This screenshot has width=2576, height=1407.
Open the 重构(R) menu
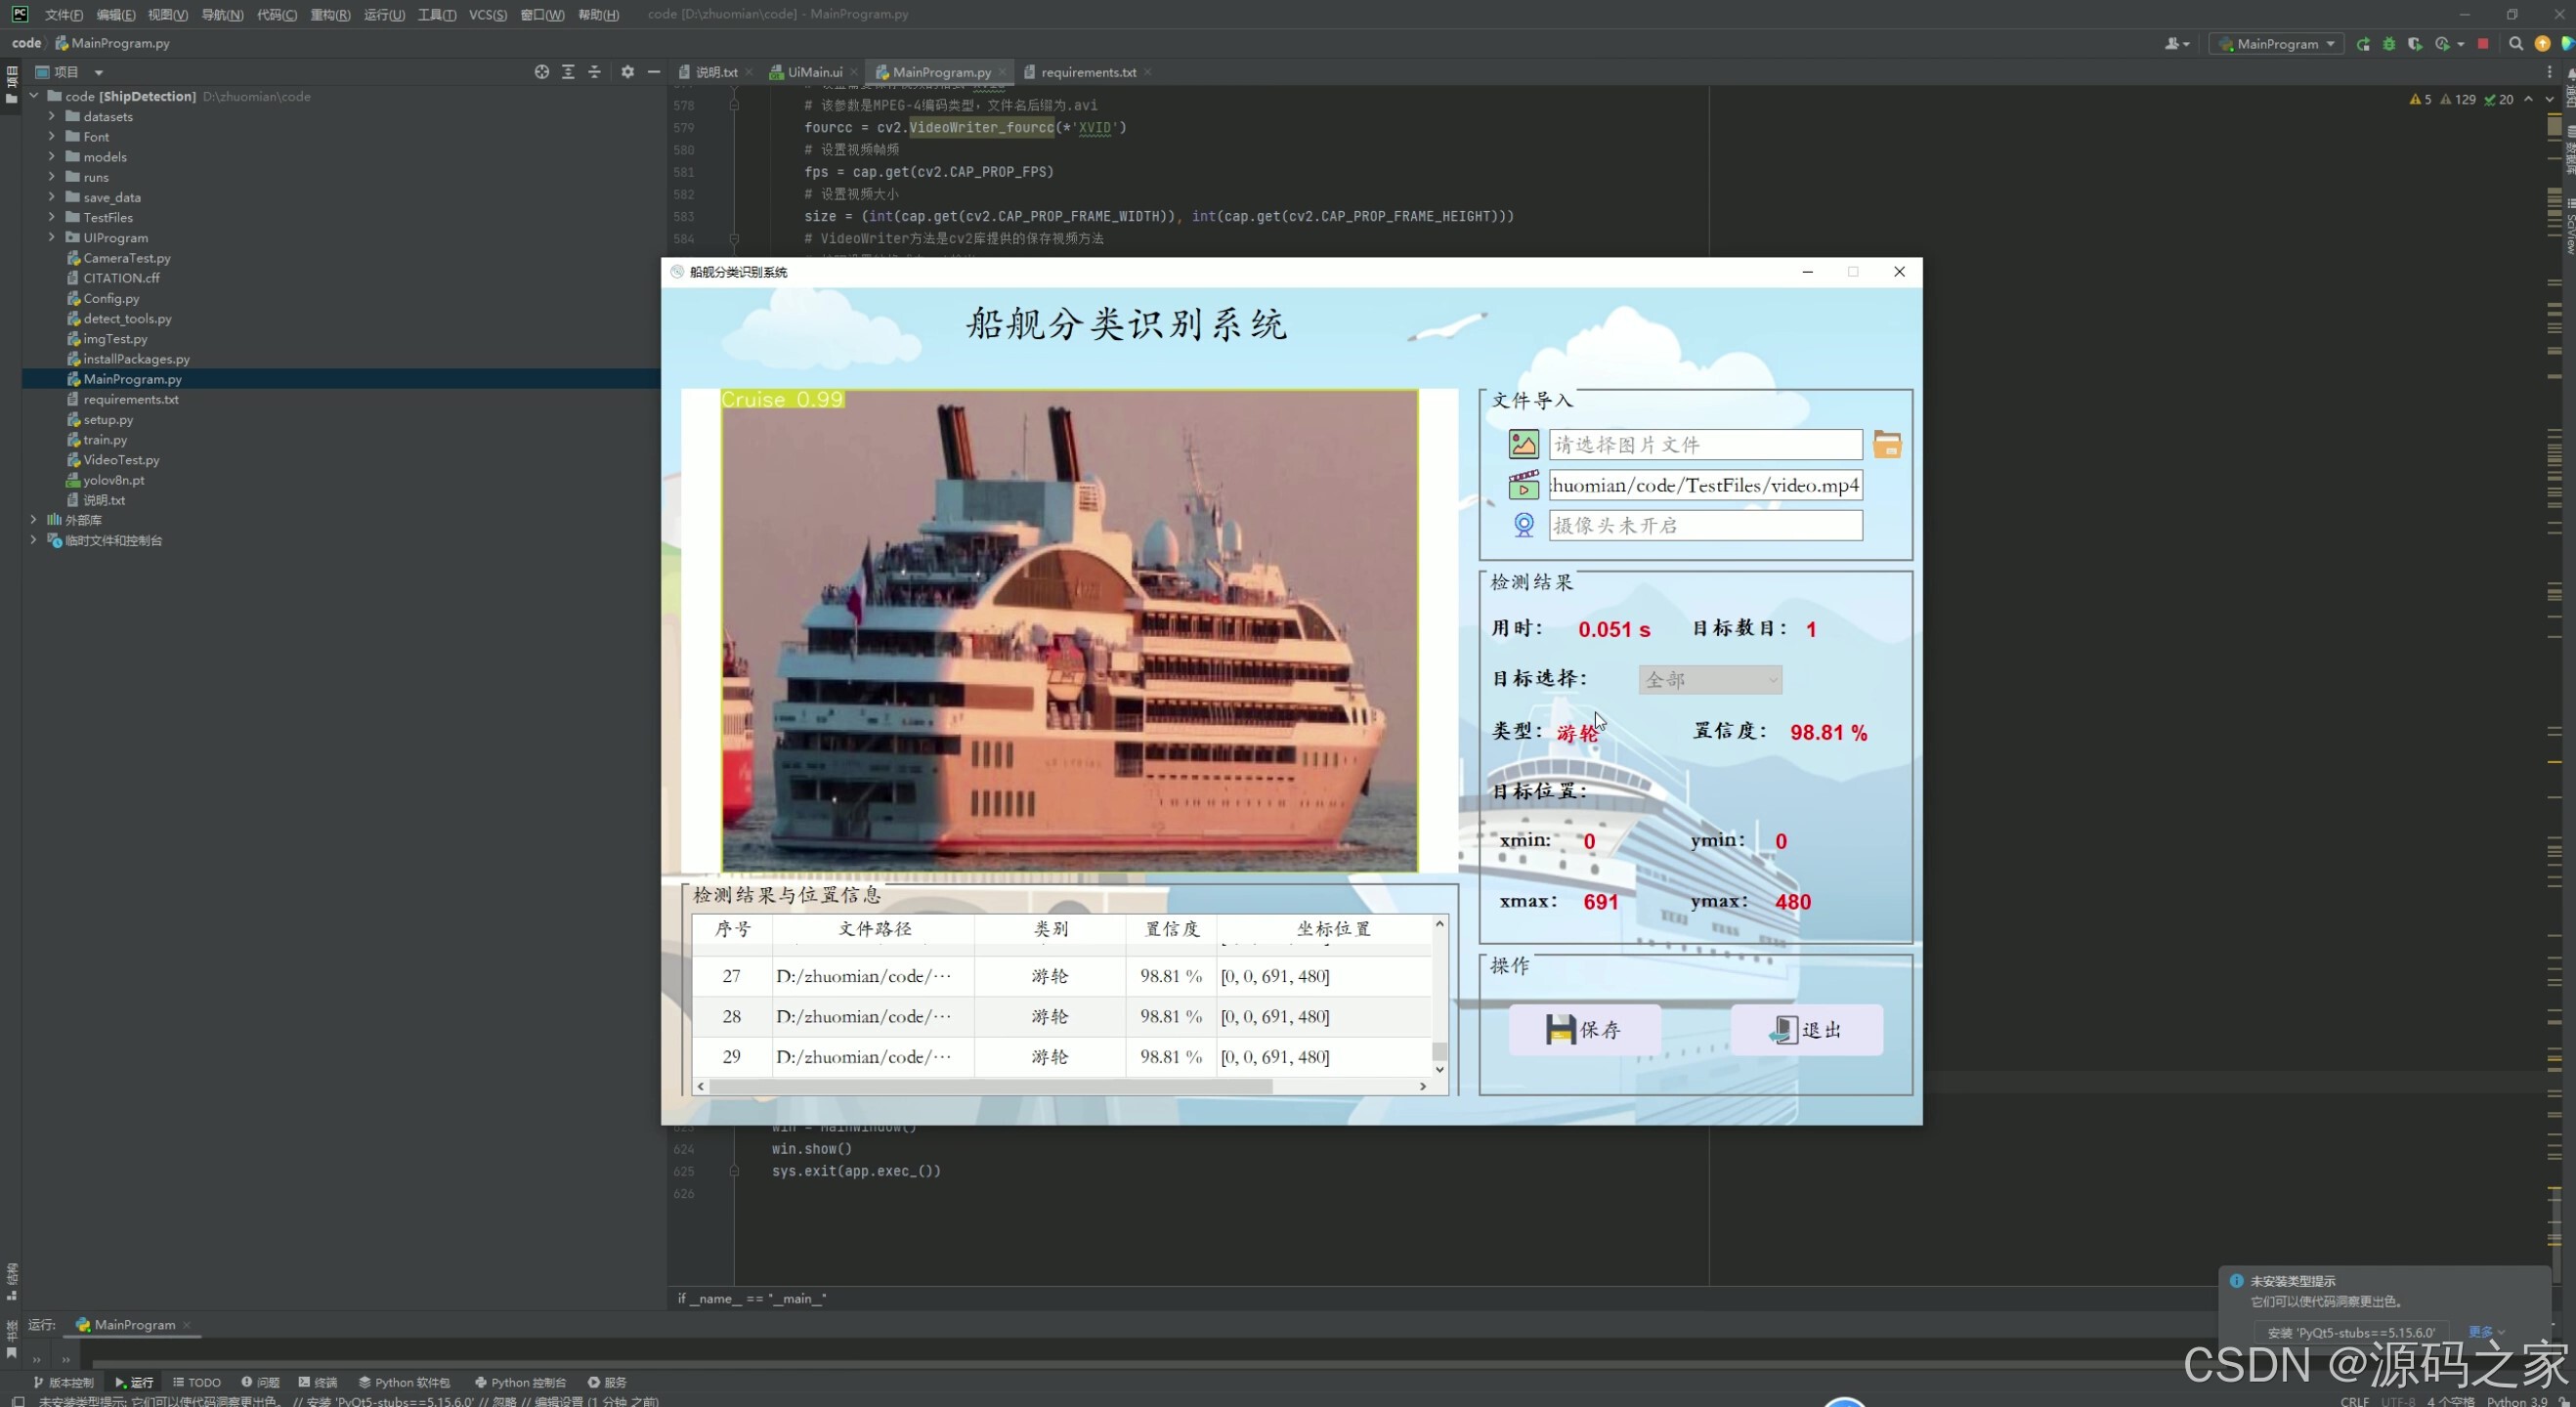point(330,14)
